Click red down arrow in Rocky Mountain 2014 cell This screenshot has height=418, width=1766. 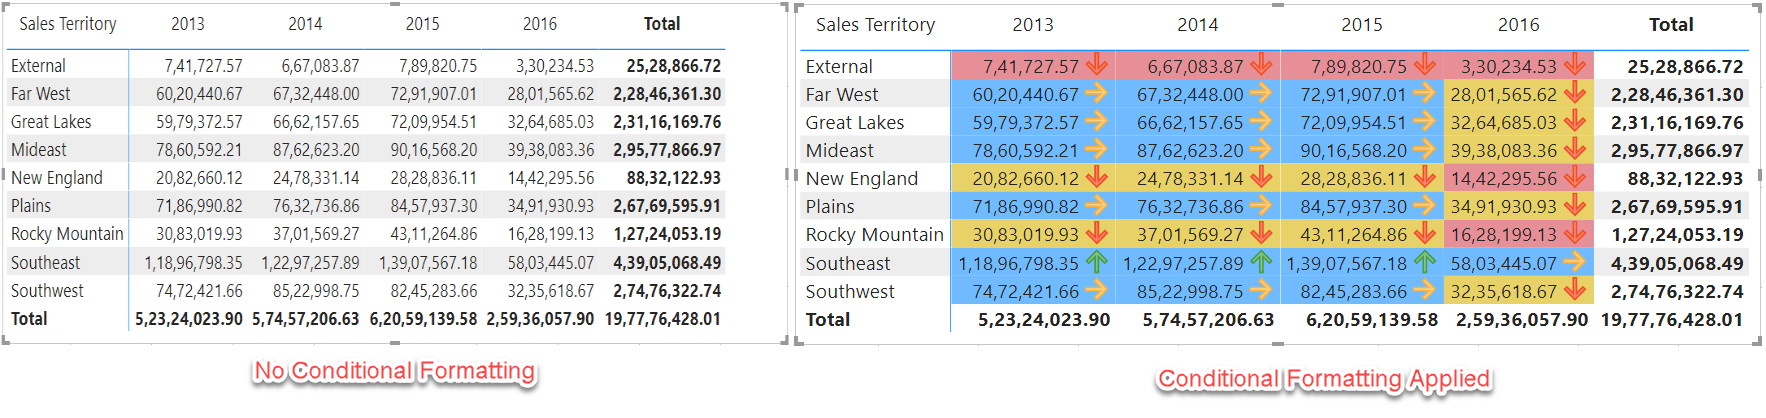point(1261,235)
